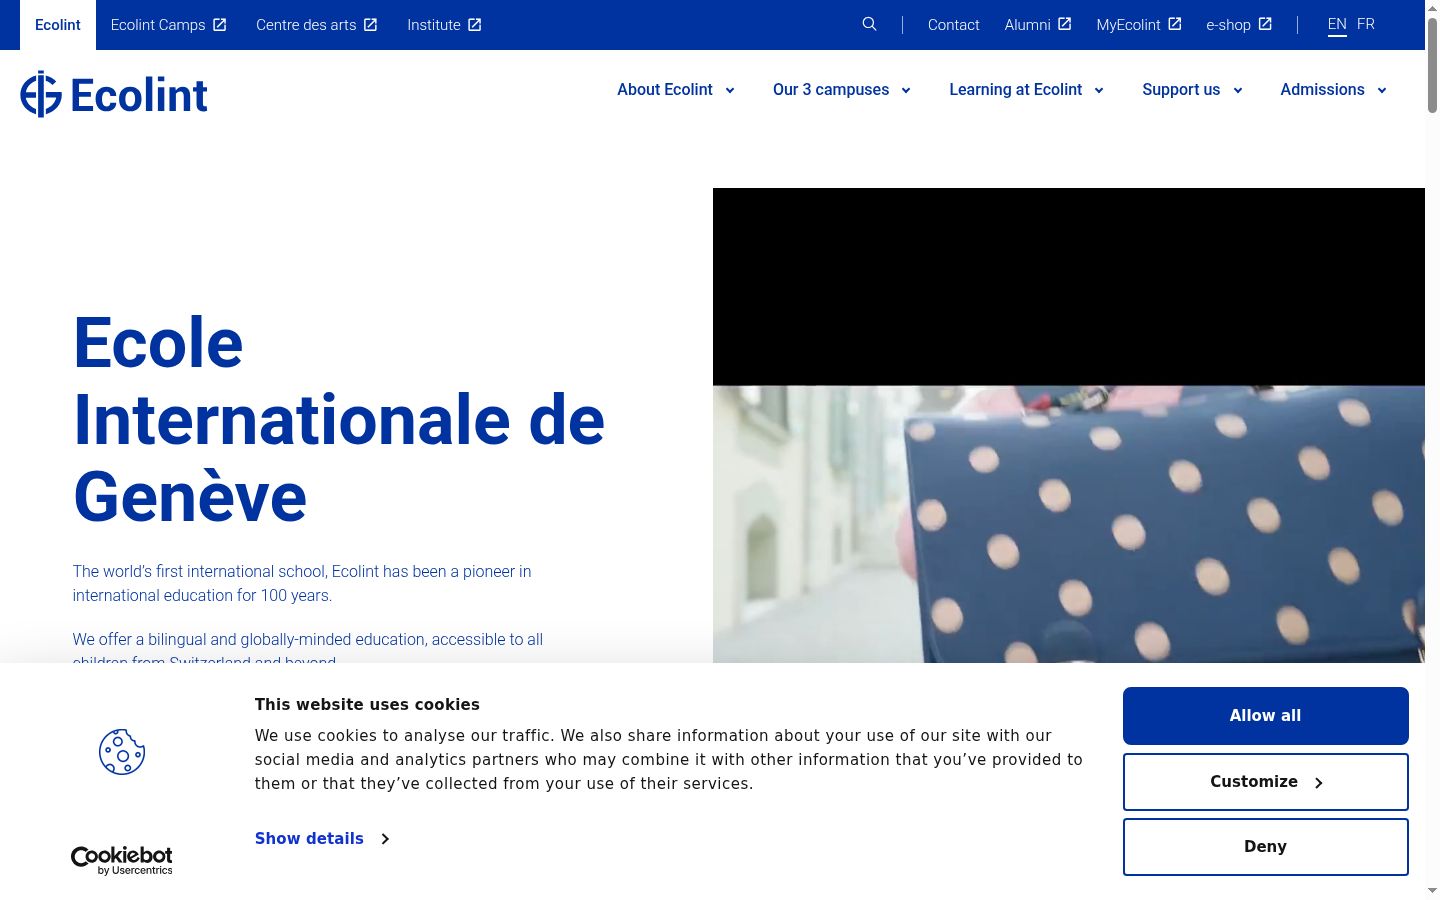Click the arrow on the Customize button

(x=1318, y=783)
